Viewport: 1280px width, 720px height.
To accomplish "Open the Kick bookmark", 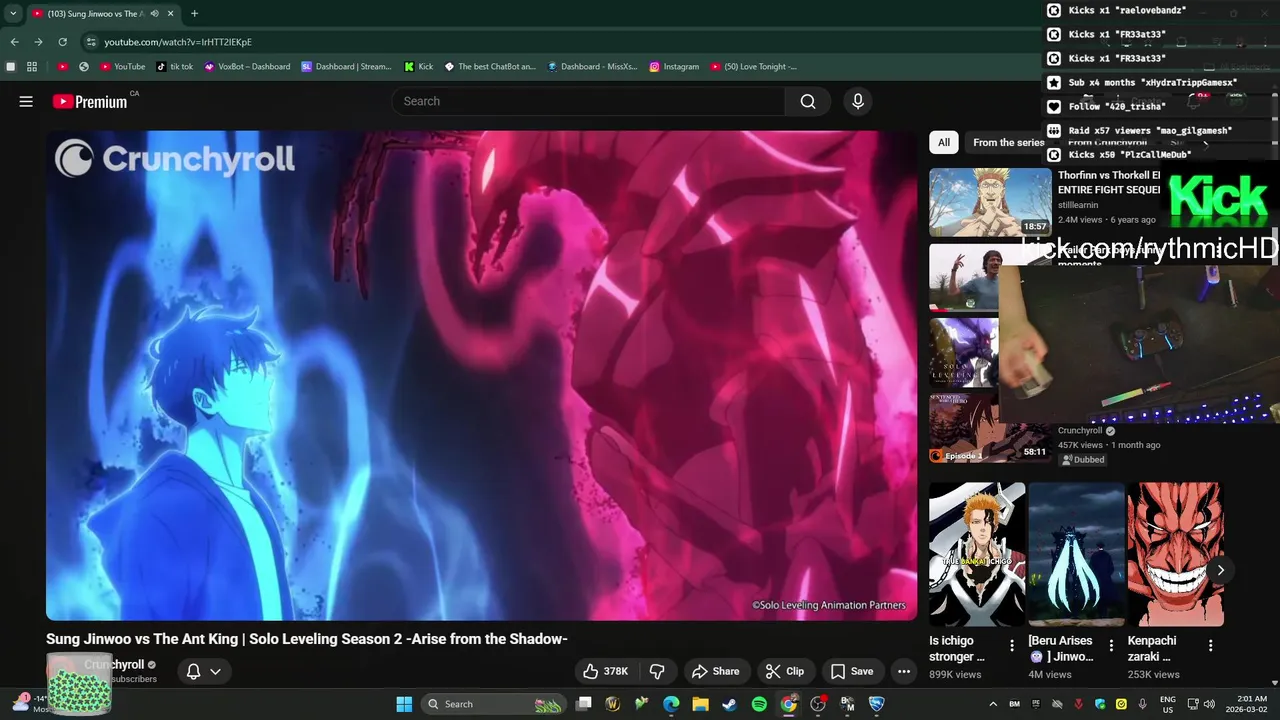I will (x=418, y=67).
